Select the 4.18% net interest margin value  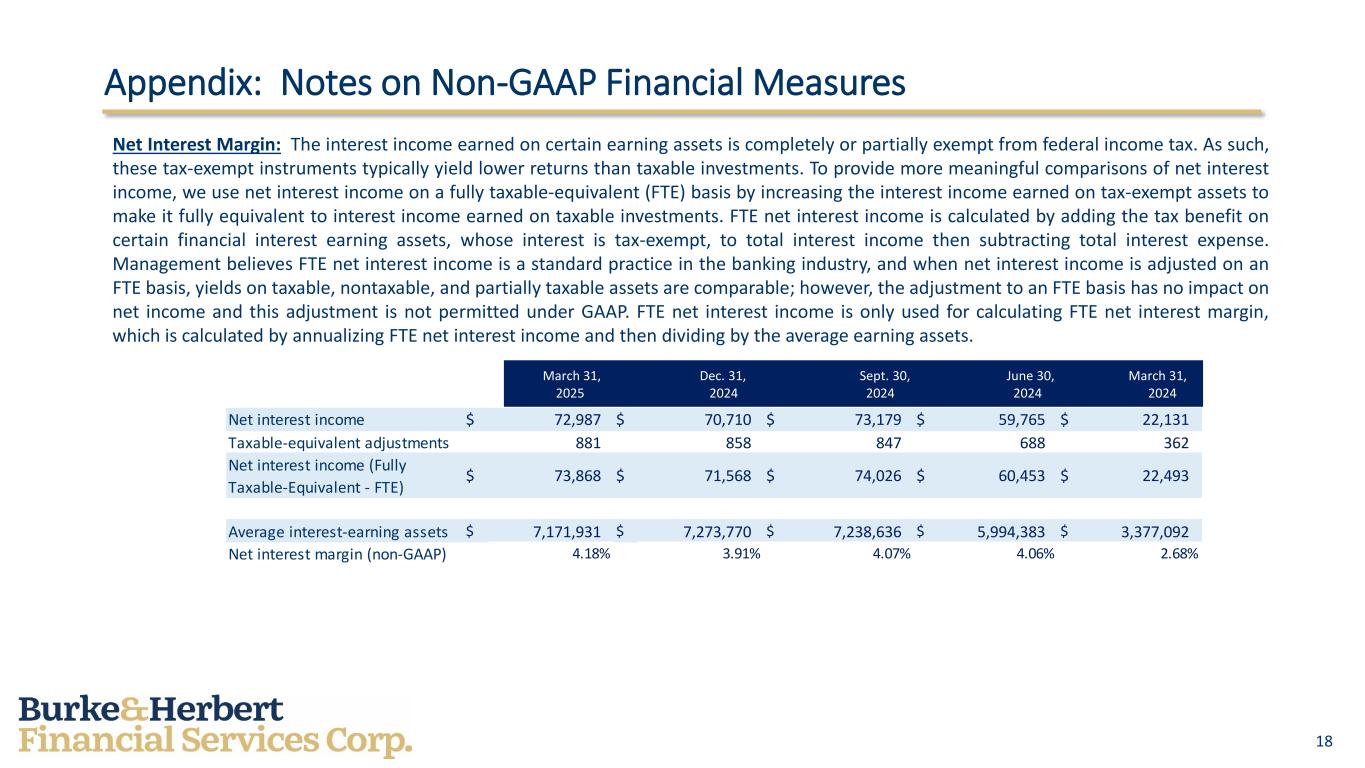pos(591,553)
